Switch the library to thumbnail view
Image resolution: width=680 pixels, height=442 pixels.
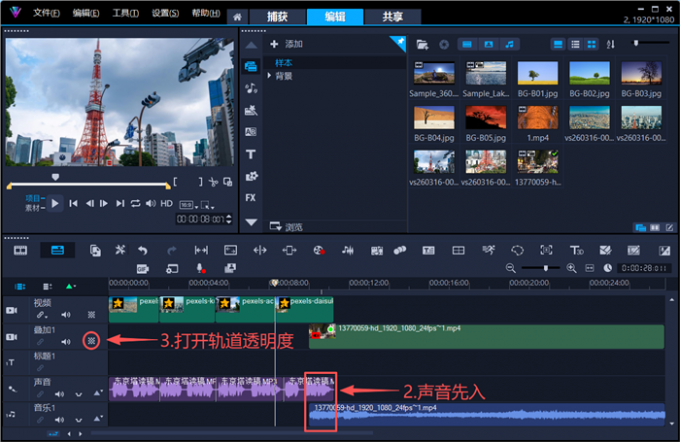[592, 44]
